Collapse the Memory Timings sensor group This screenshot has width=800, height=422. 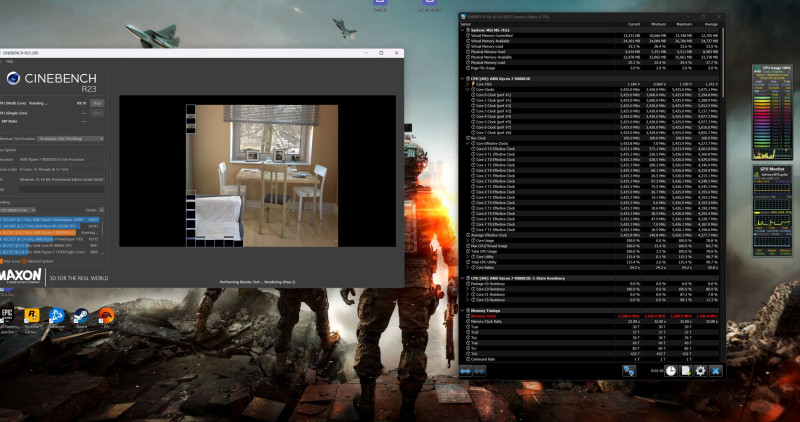(x=463, y=310)
